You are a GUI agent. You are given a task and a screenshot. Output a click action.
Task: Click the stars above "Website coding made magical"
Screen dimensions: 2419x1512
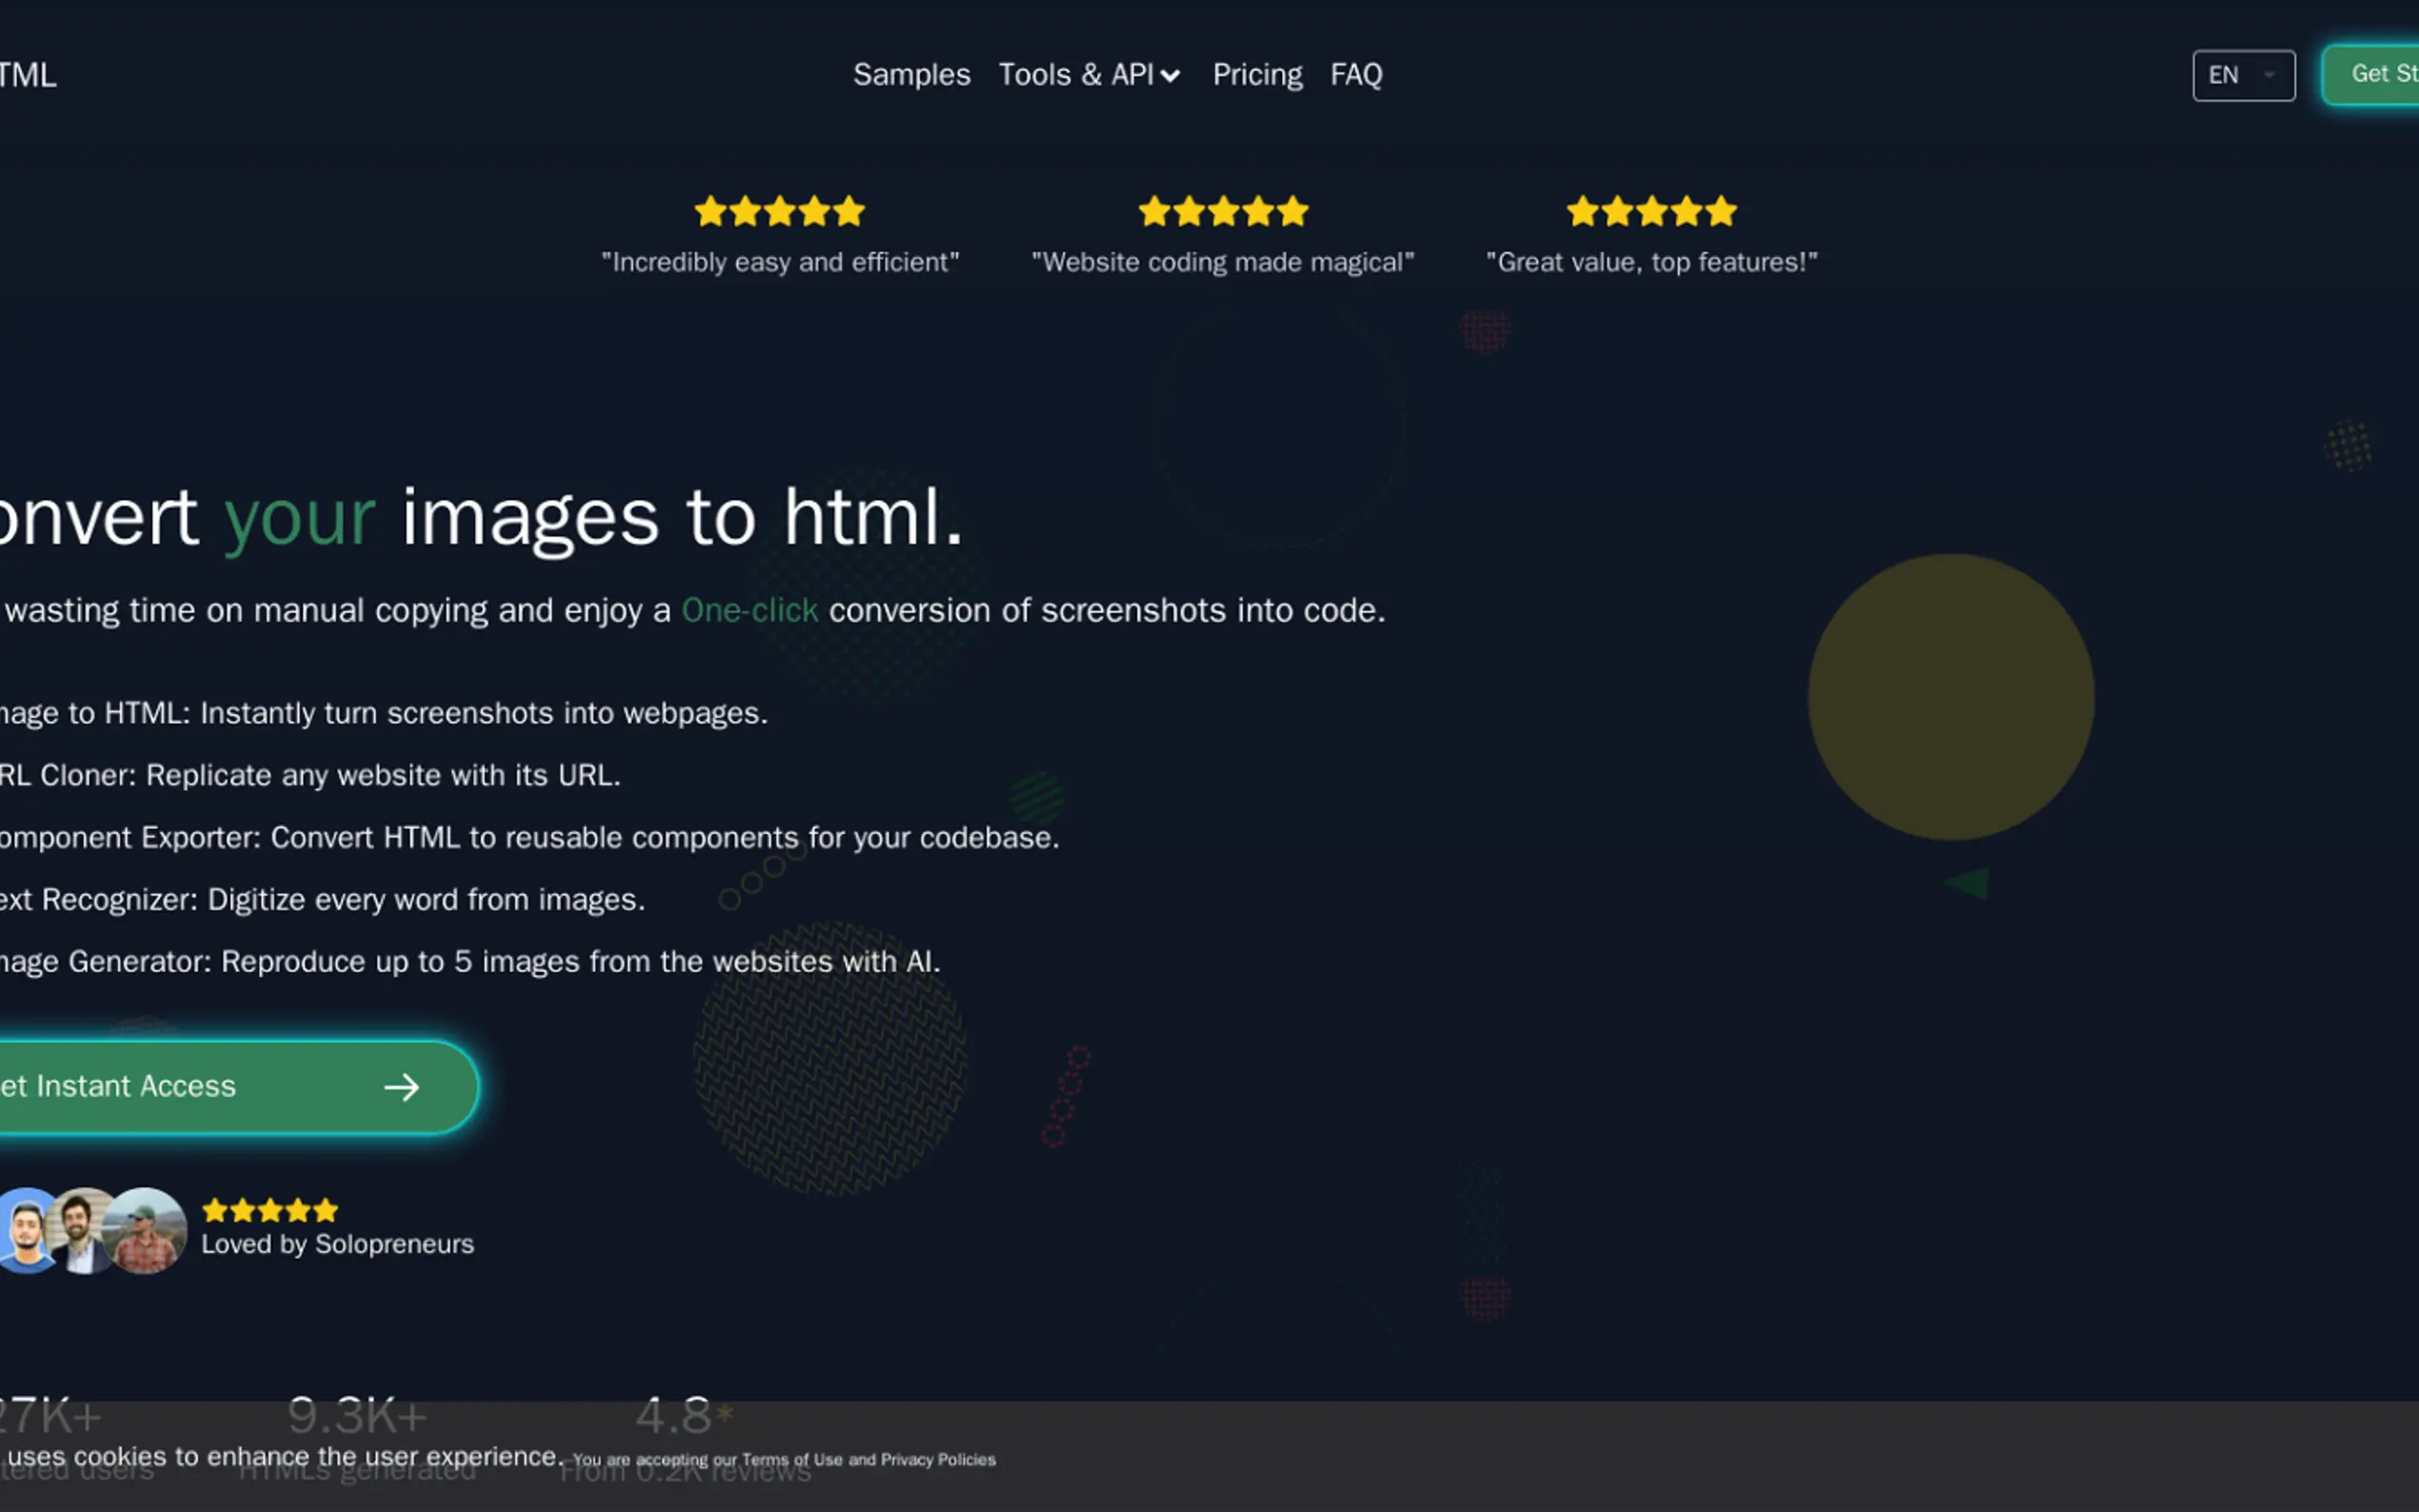pos(1222,211)
